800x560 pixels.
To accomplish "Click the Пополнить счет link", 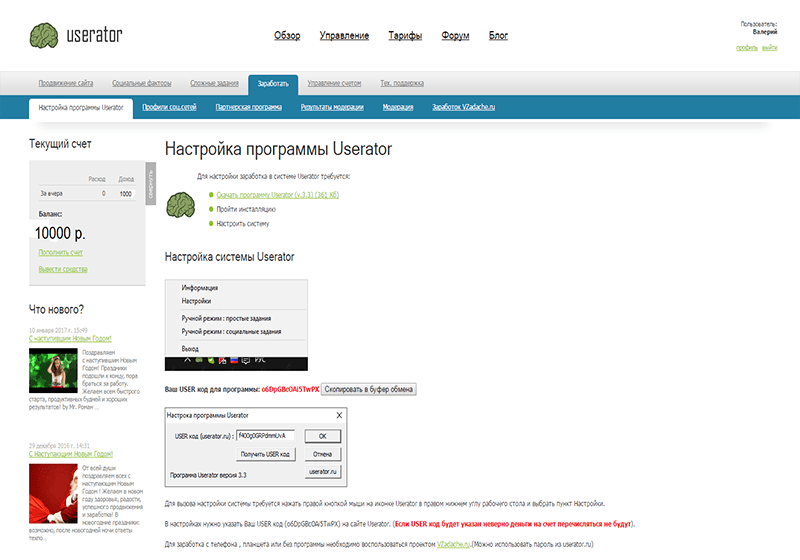I will pos(60,252).
